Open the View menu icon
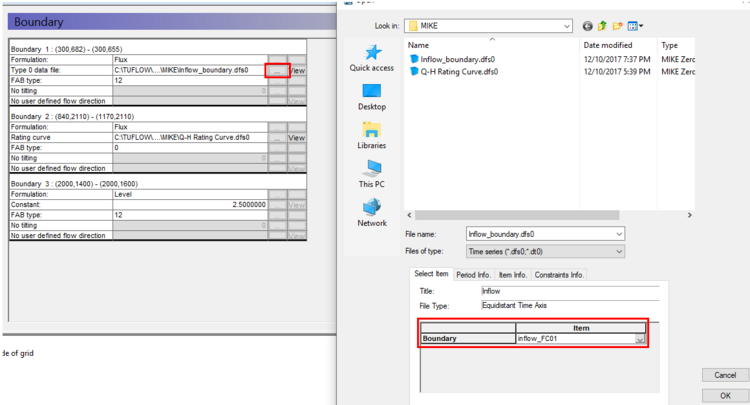The image size is (750, 405). pyautogui.click(x=636, y=25)
